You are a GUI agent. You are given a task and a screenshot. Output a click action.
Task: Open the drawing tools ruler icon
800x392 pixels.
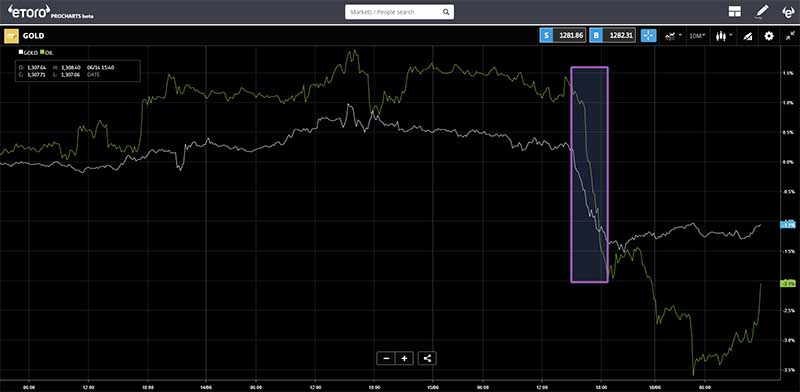(747, 36)
